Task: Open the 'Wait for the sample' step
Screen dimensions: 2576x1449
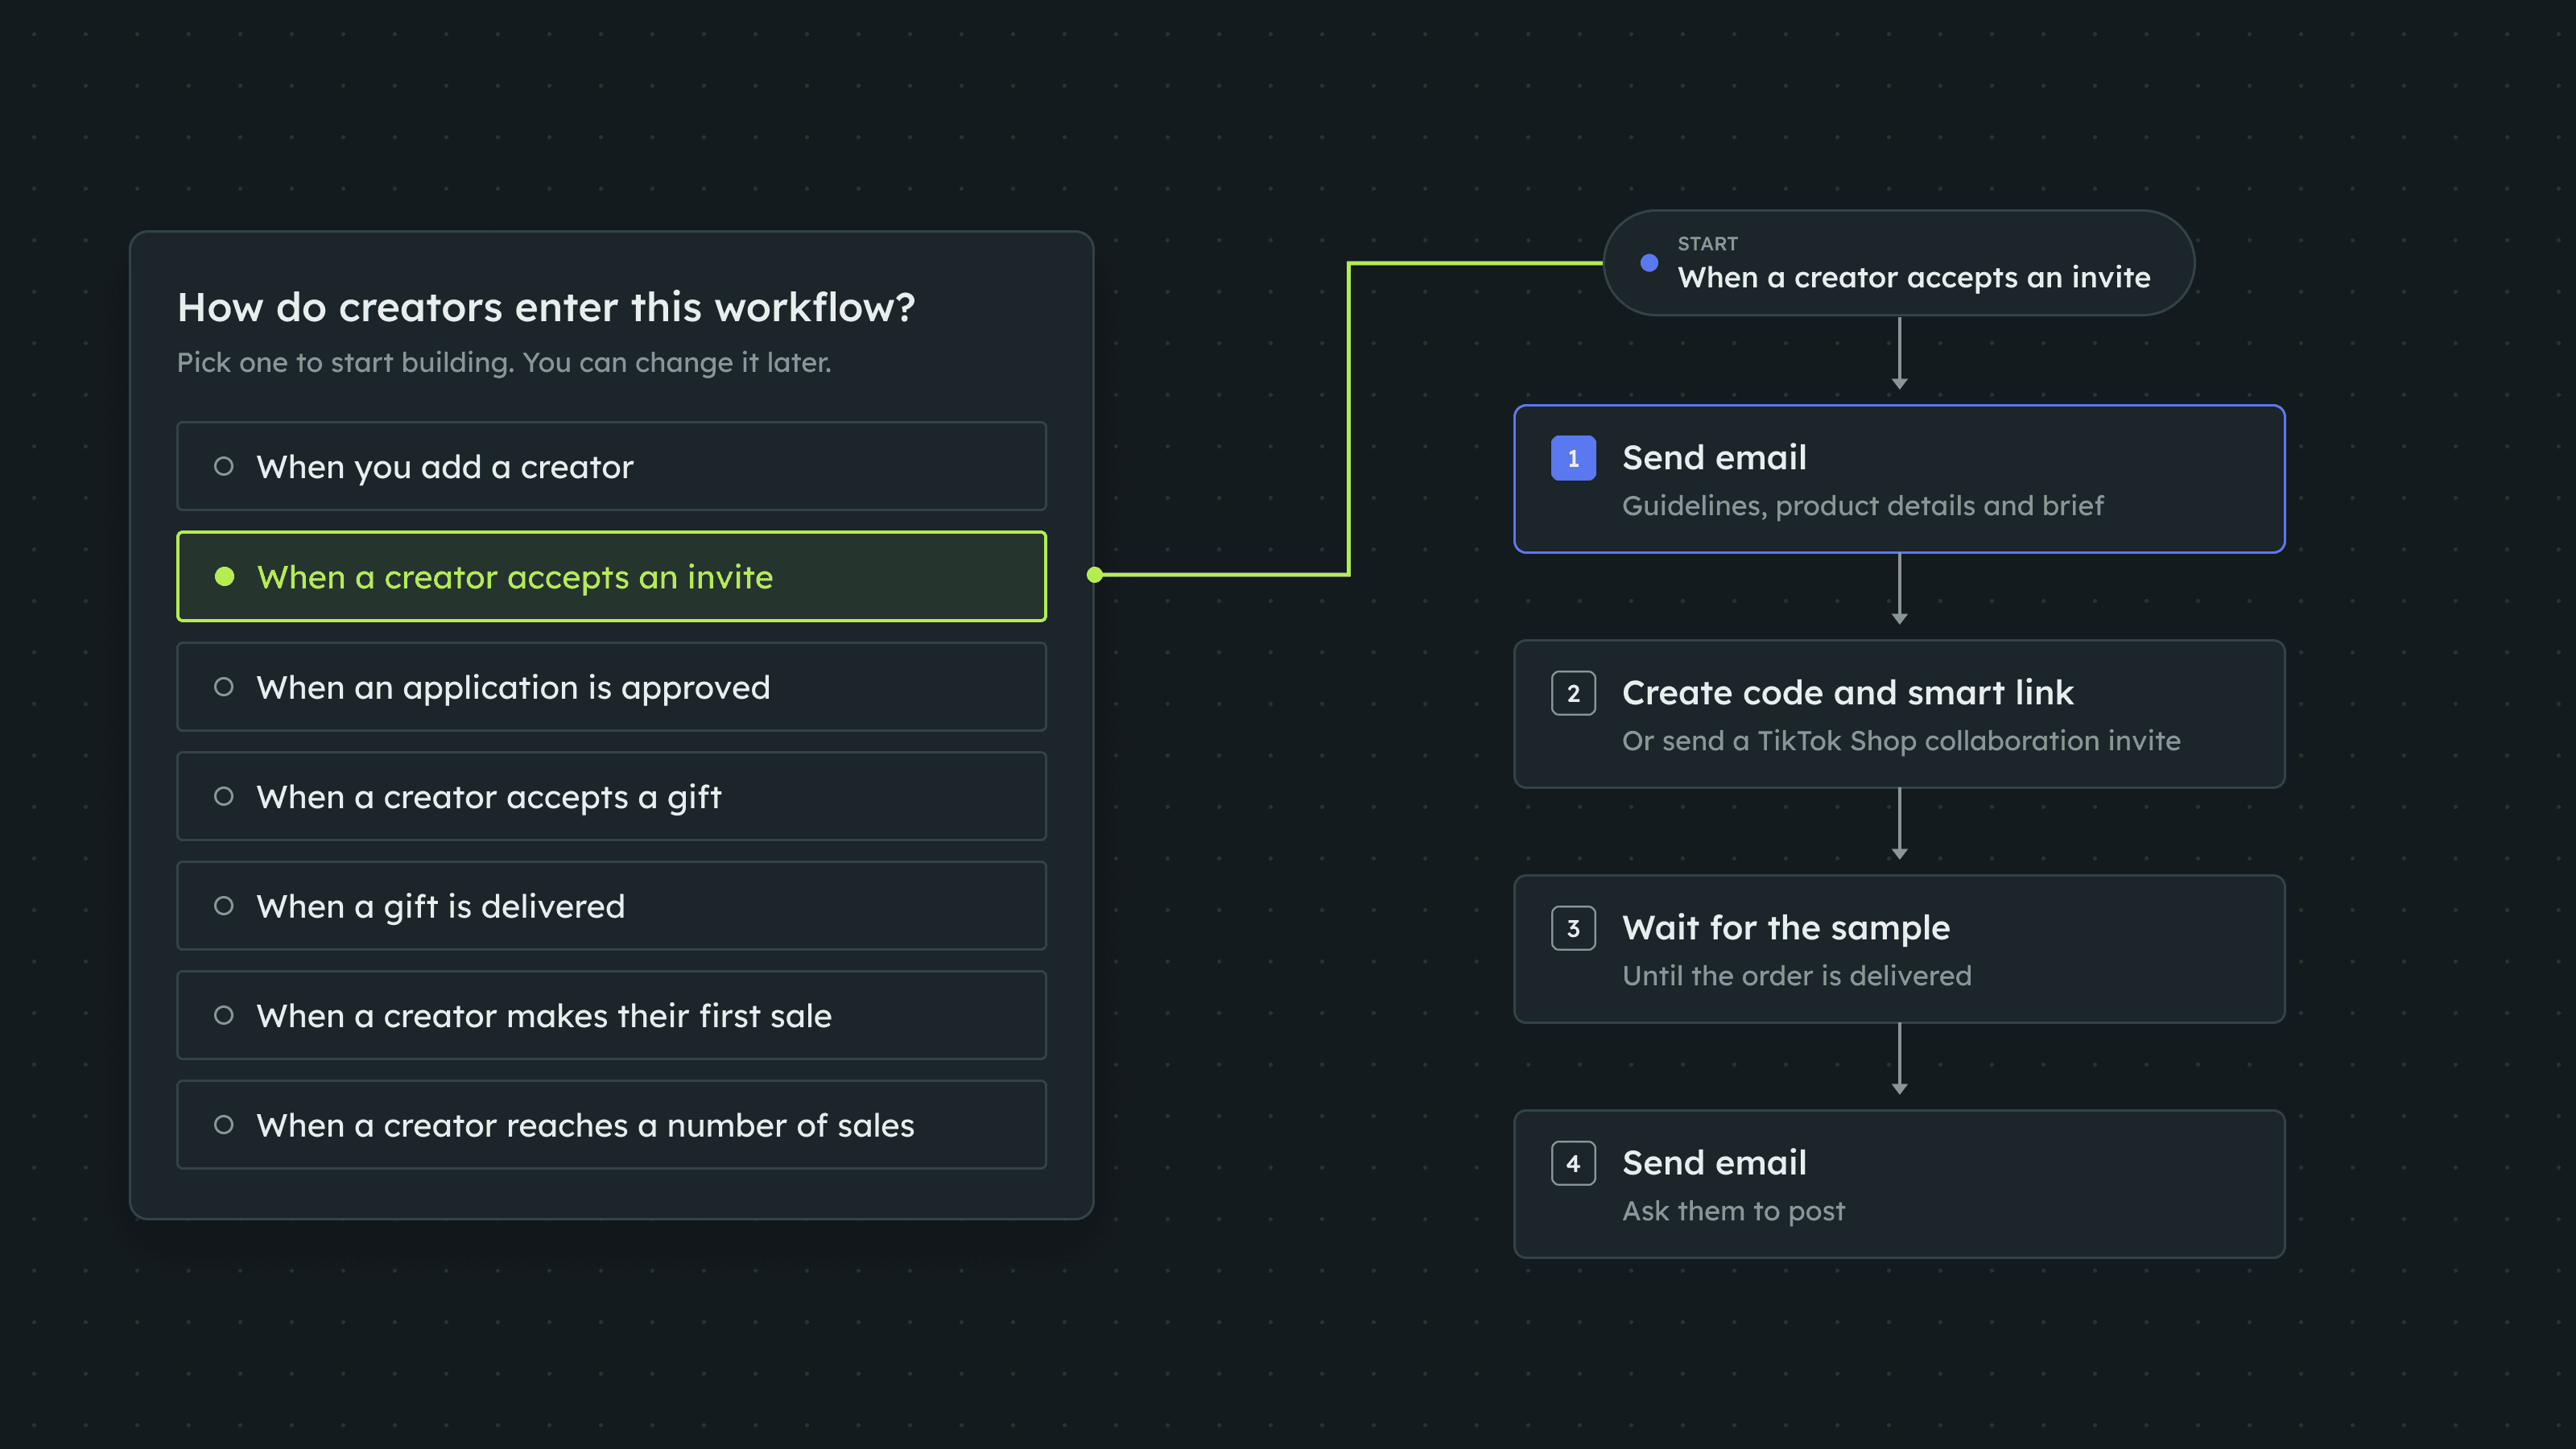Action: pos(1898,949)
